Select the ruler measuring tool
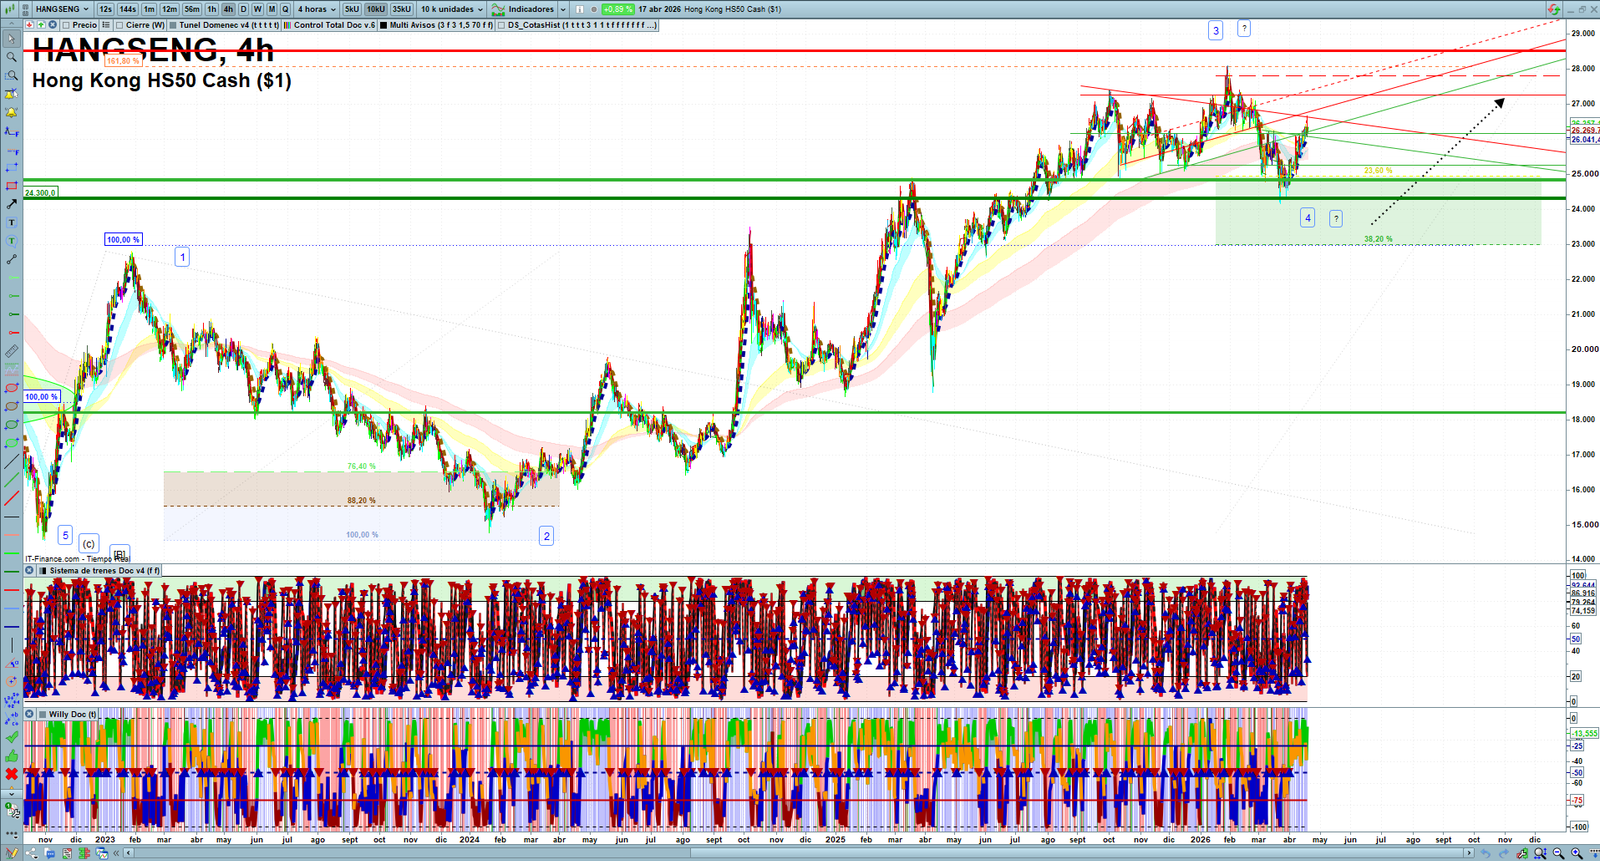This screenshot has width=1600, height=861. coord(11,351)
